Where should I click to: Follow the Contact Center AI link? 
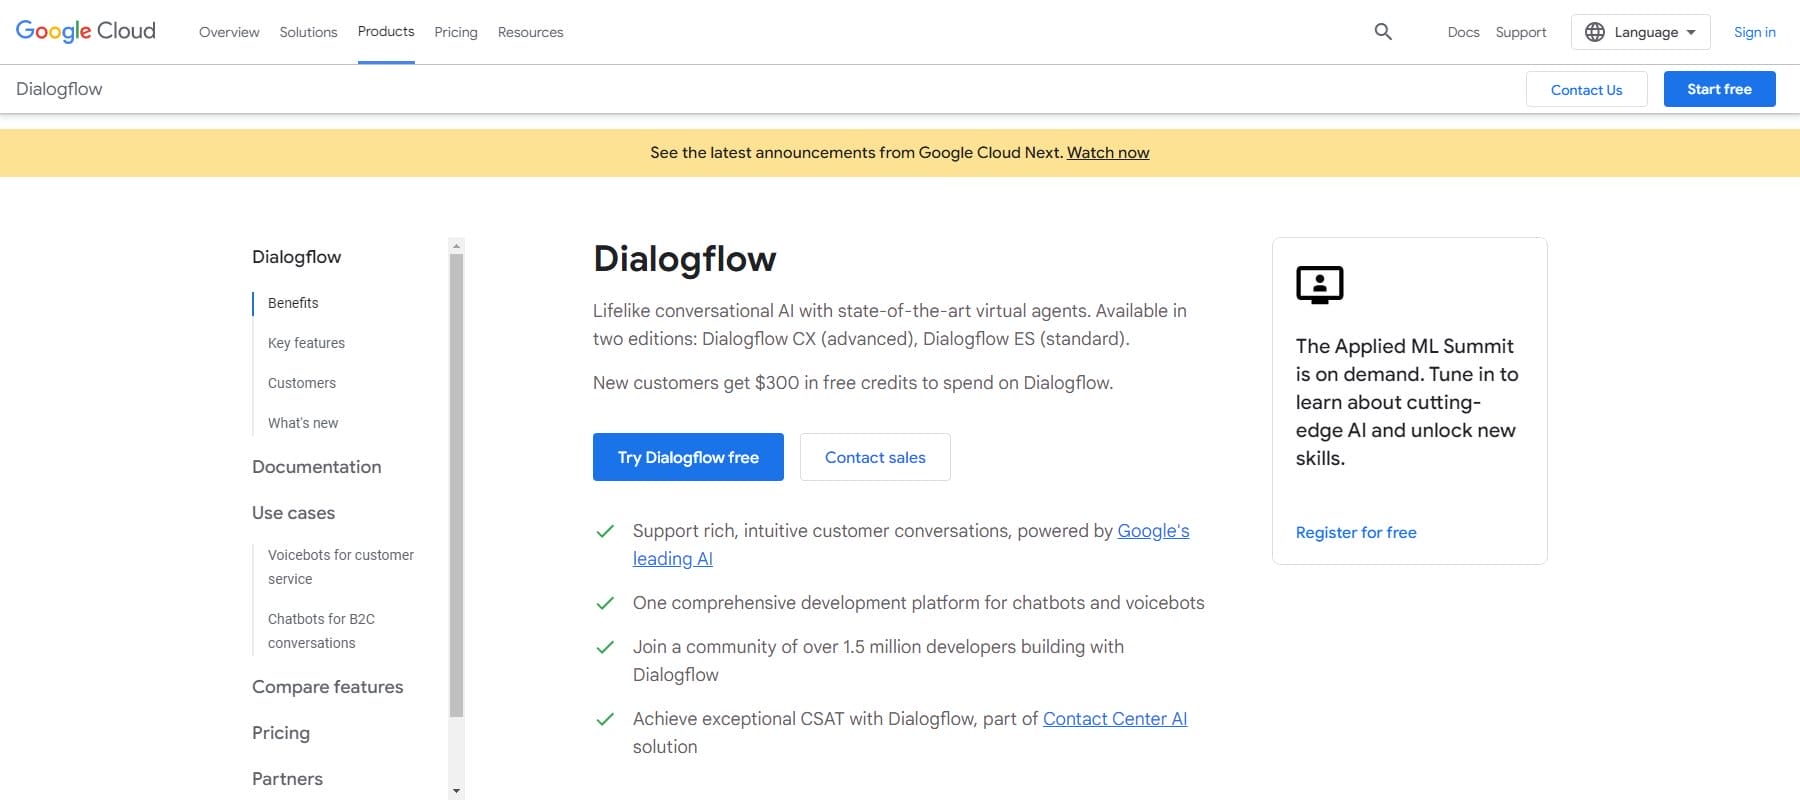(x=1115, y=719)
